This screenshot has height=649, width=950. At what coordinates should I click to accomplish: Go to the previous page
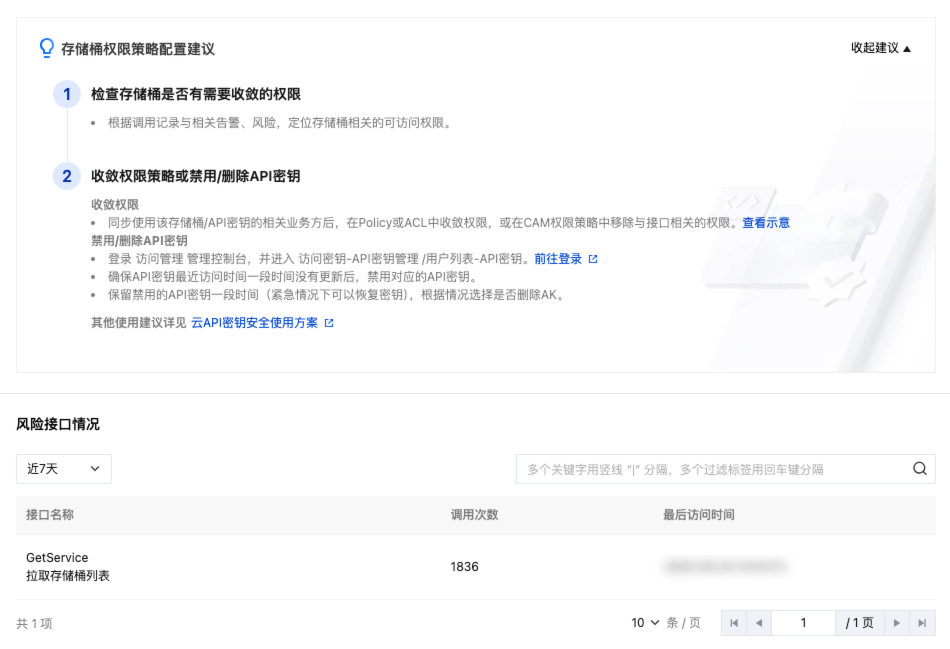click(x=759, y=623)
